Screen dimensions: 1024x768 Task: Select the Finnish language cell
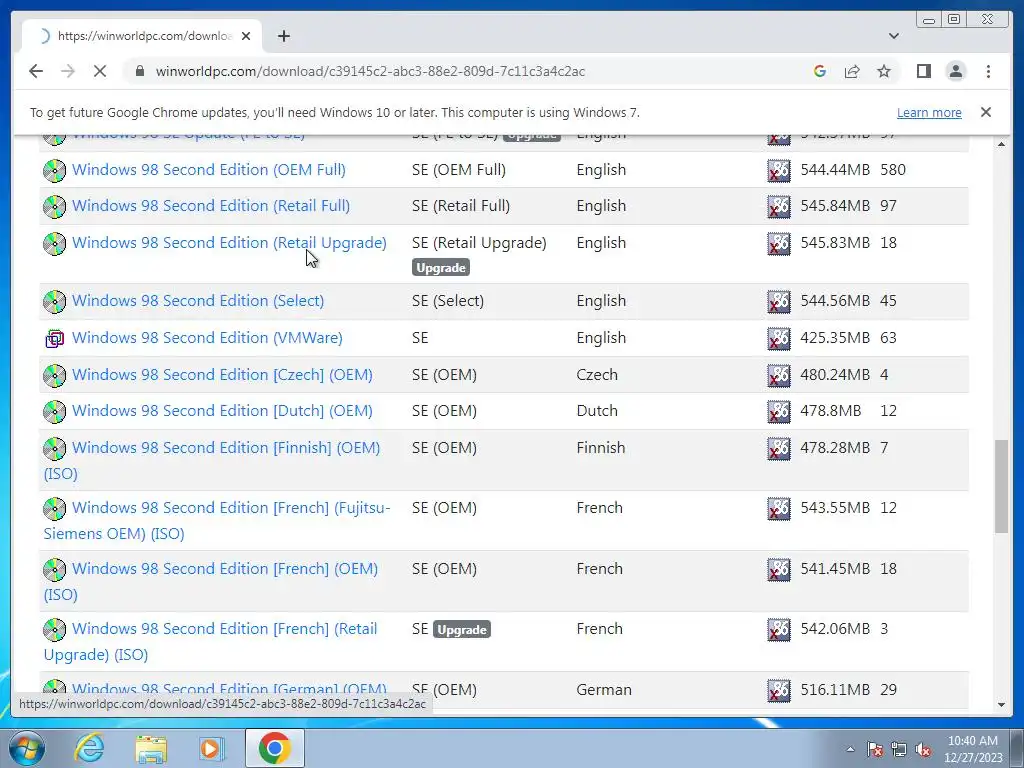coord(601,448)
